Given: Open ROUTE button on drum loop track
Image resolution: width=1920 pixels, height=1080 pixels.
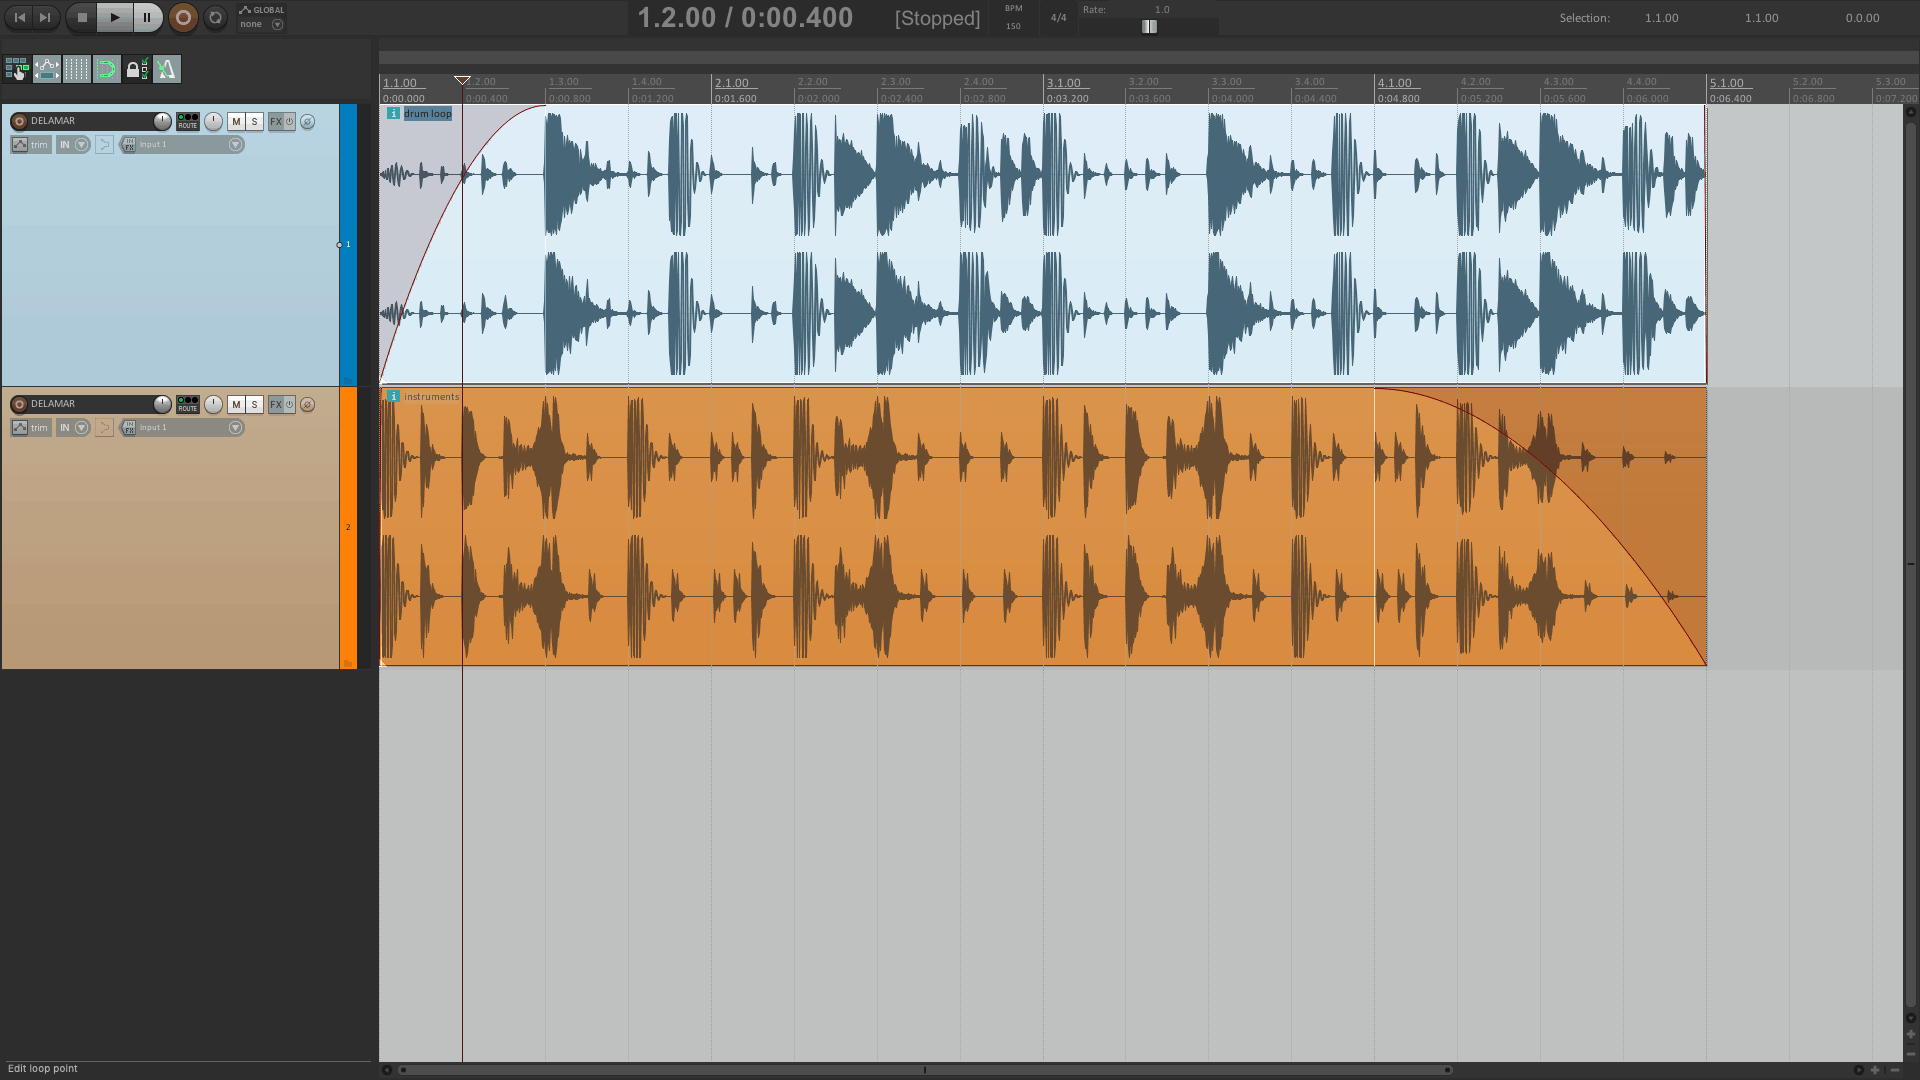Looking at the screenshot, I should (x=187, y=121).
